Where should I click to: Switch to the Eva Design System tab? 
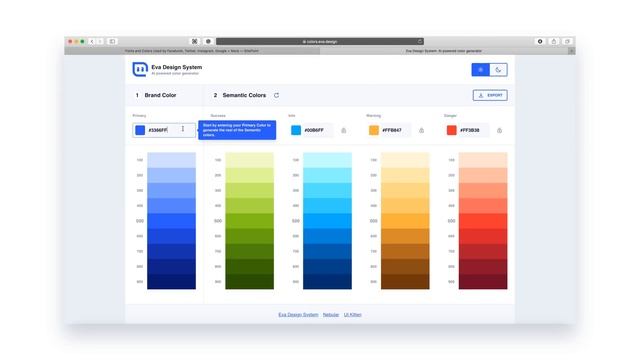(x=444, y=51)
